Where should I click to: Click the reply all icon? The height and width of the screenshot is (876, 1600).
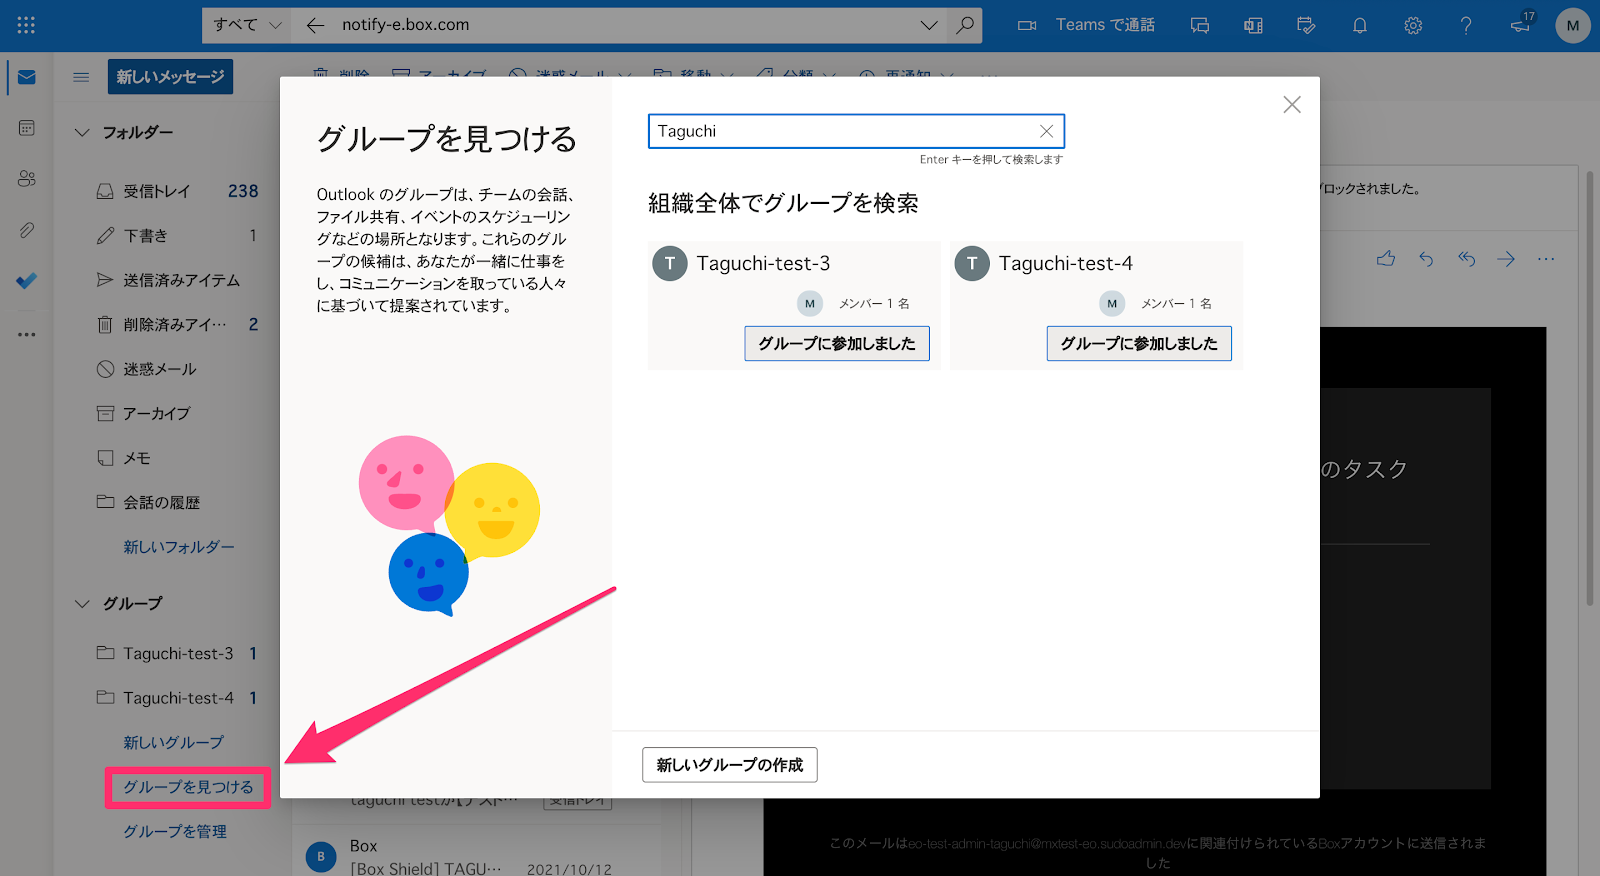click(1466, 259)
